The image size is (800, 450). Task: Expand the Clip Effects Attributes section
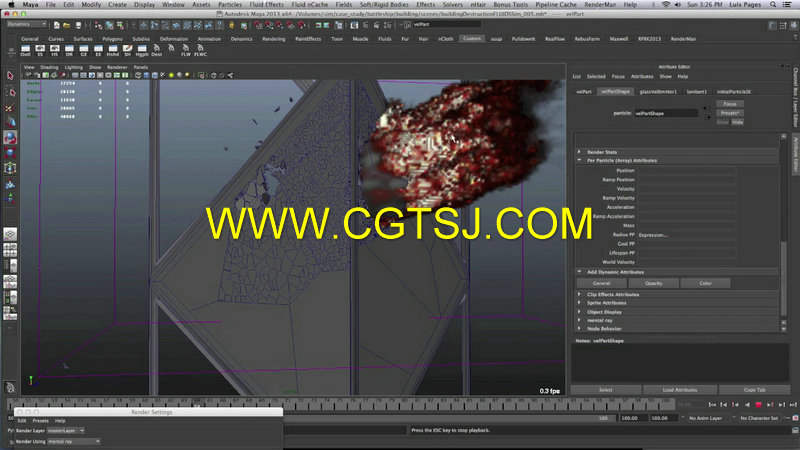579,294
